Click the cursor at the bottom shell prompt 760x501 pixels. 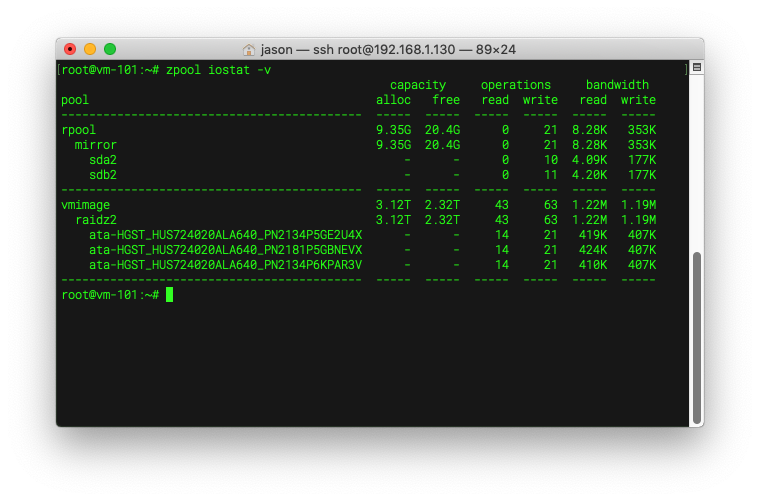point(169,295)
